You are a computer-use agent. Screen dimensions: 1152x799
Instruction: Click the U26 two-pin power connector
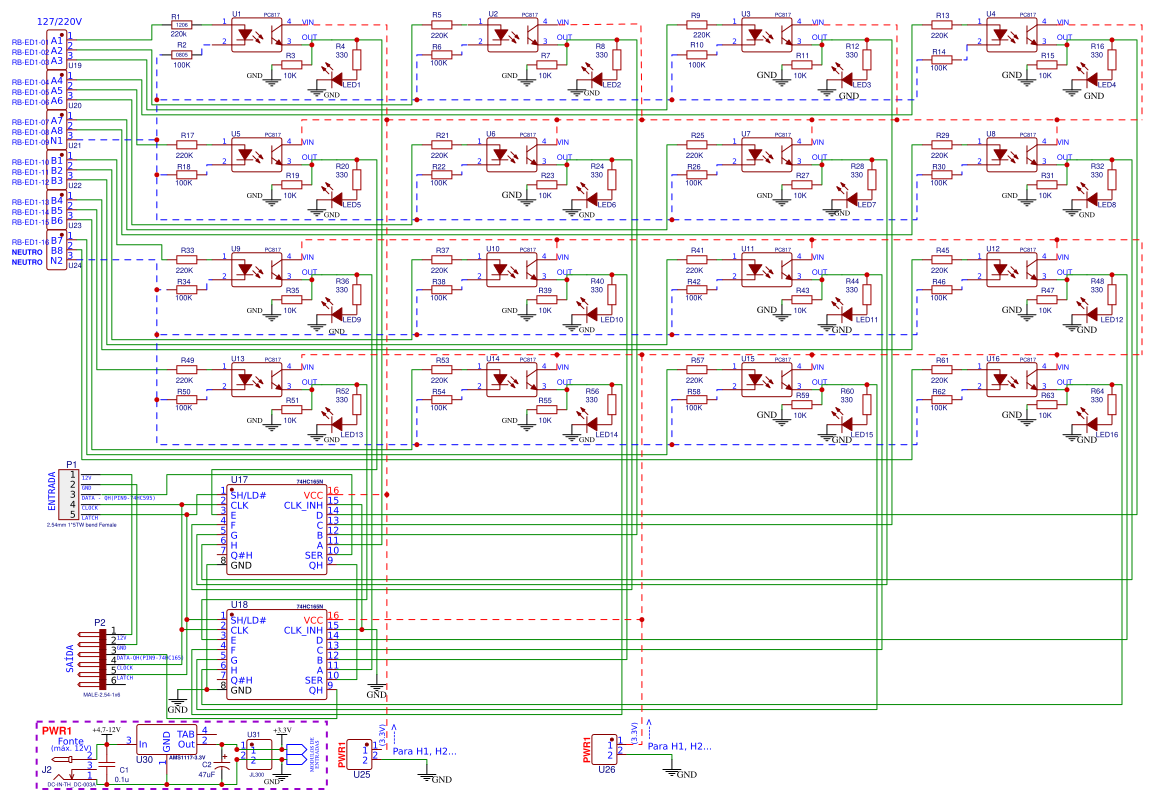(605, 750)
